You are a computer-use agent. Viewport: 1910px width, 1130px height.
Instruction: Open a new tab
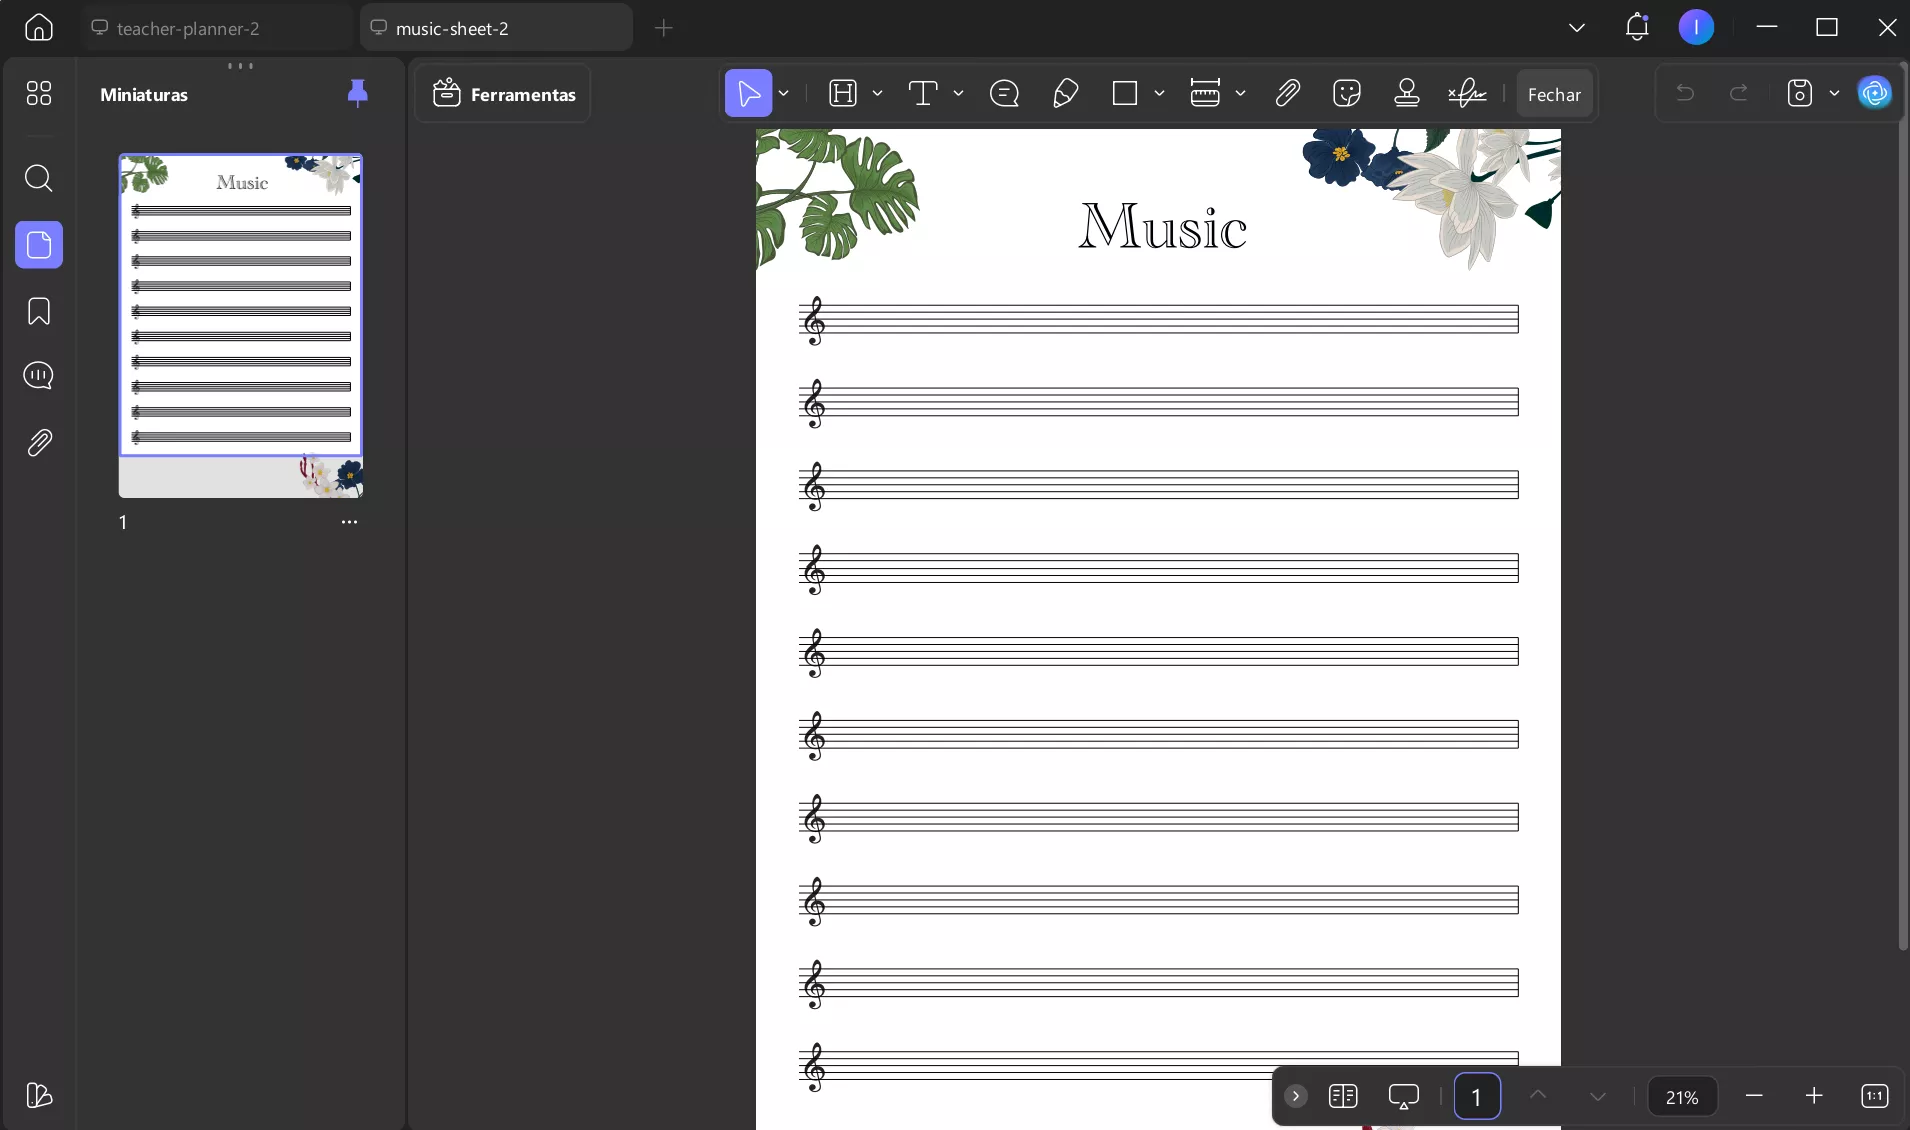(x=664, y=28)
